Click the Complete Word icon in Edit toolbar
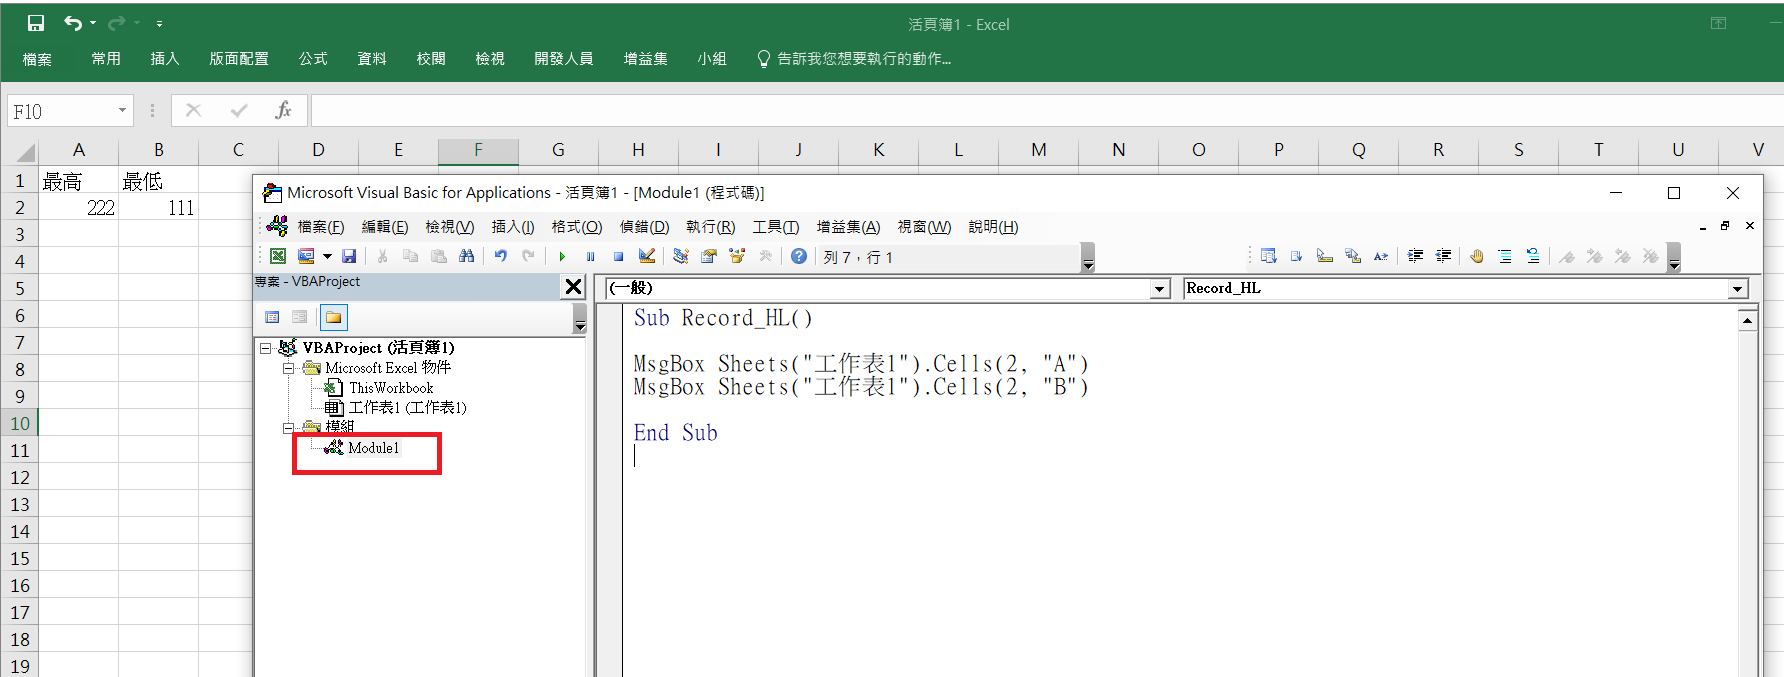 point(1381,256)
